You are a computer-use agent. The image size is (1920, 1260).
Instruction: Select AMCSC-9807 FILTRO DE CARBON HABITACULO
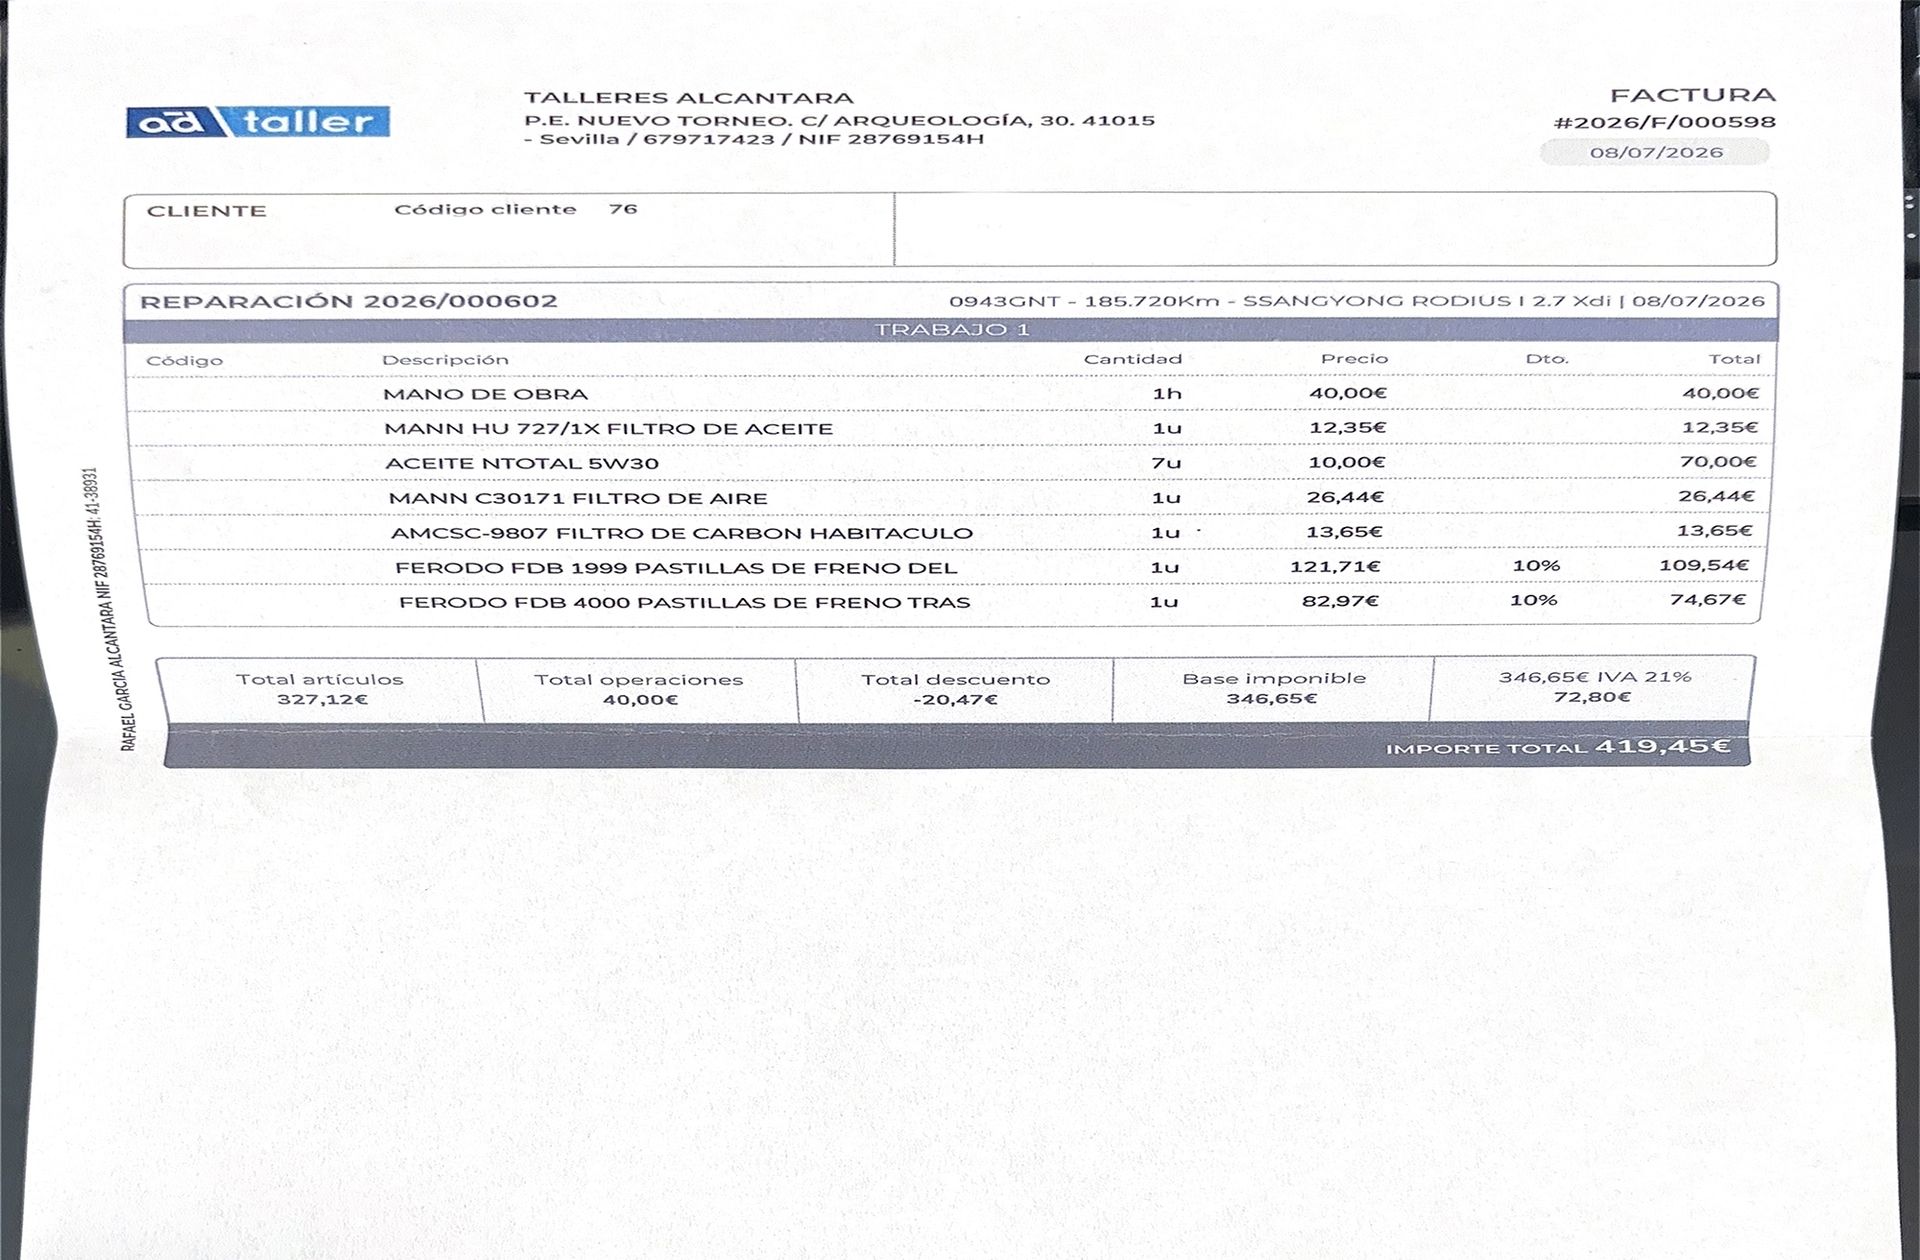click(x=682, y=533)
